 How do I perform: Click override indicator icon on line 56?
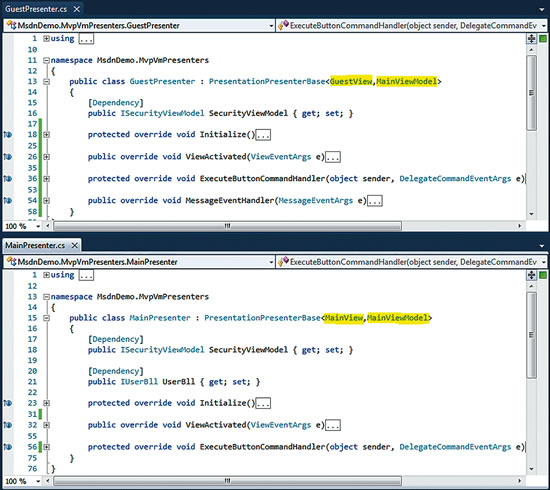8,447
